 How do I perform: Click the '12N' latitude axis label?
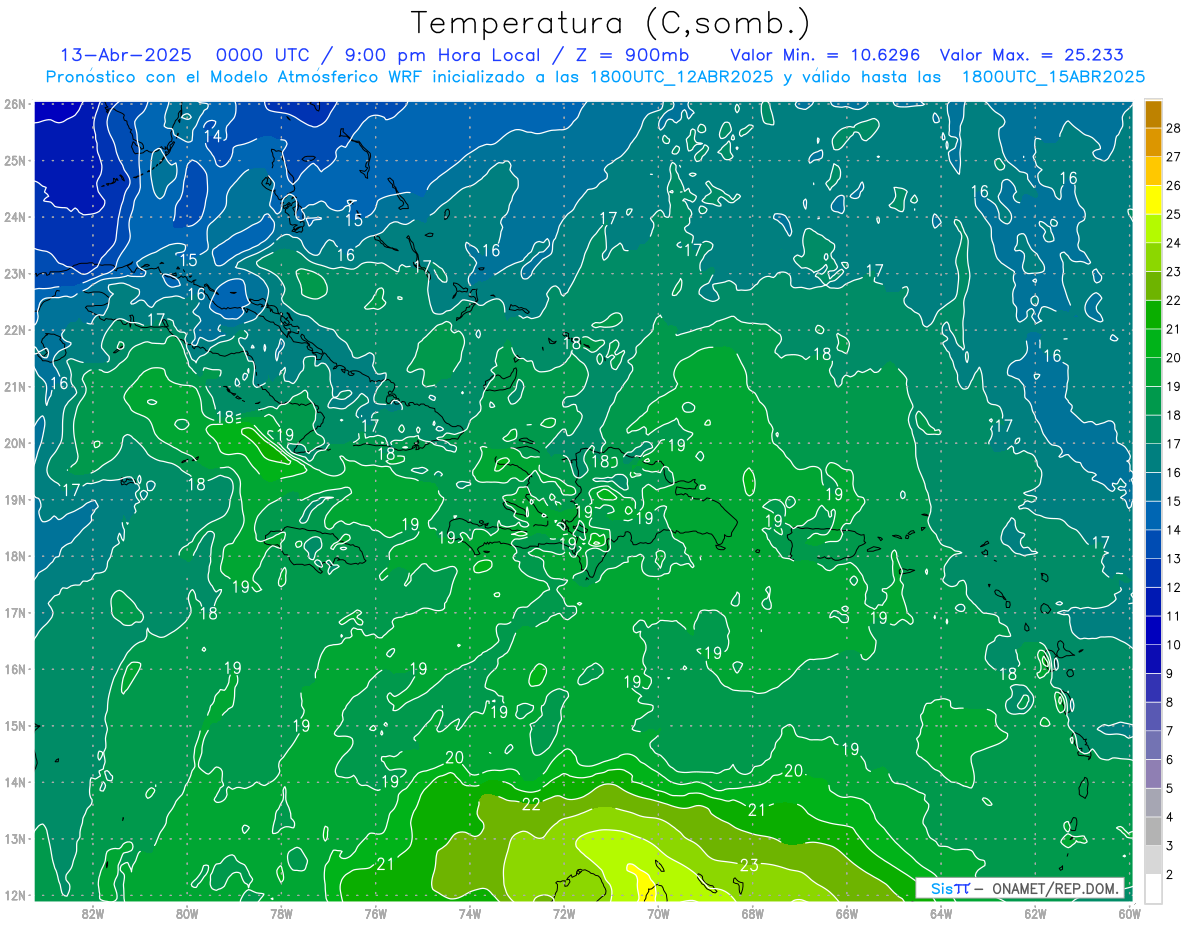(x=15, y=895)
